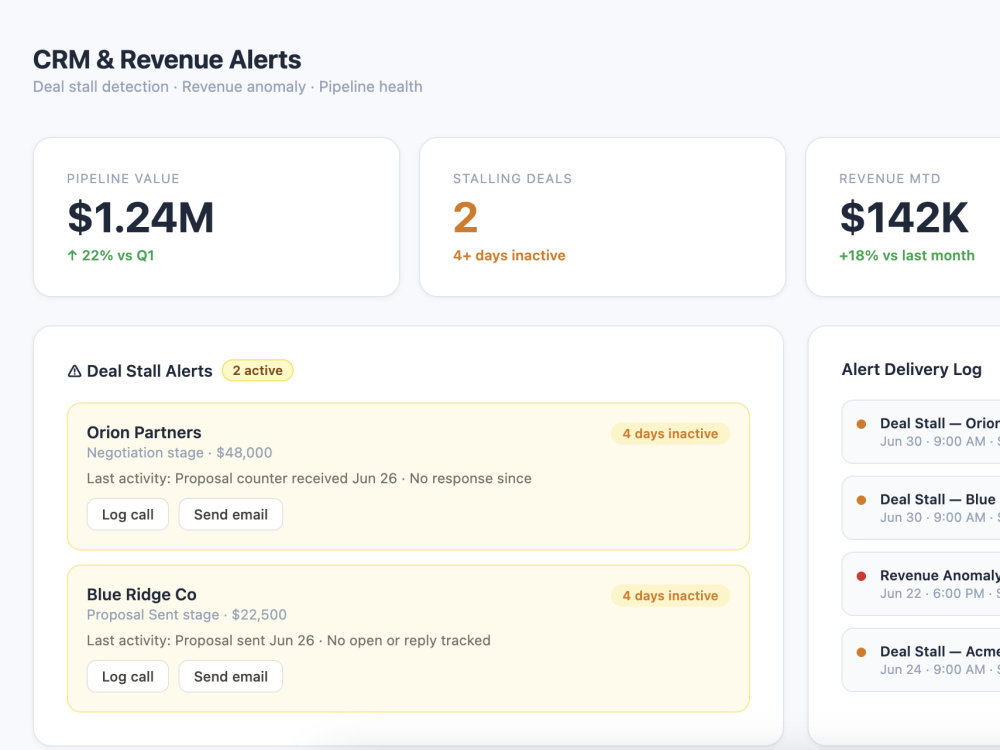
Task: Click the Pipeline Value $1.24M figure
Action: click(x=140, y=217)
